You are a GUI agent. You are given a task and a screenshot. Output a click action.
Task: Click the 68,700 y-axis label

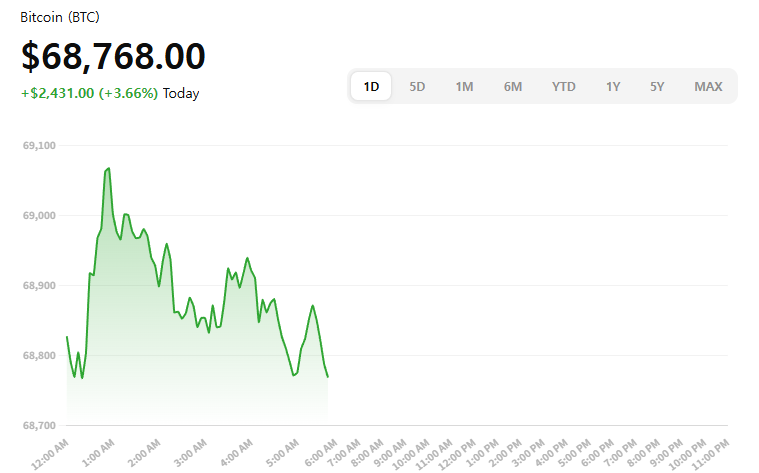[38, 426]
